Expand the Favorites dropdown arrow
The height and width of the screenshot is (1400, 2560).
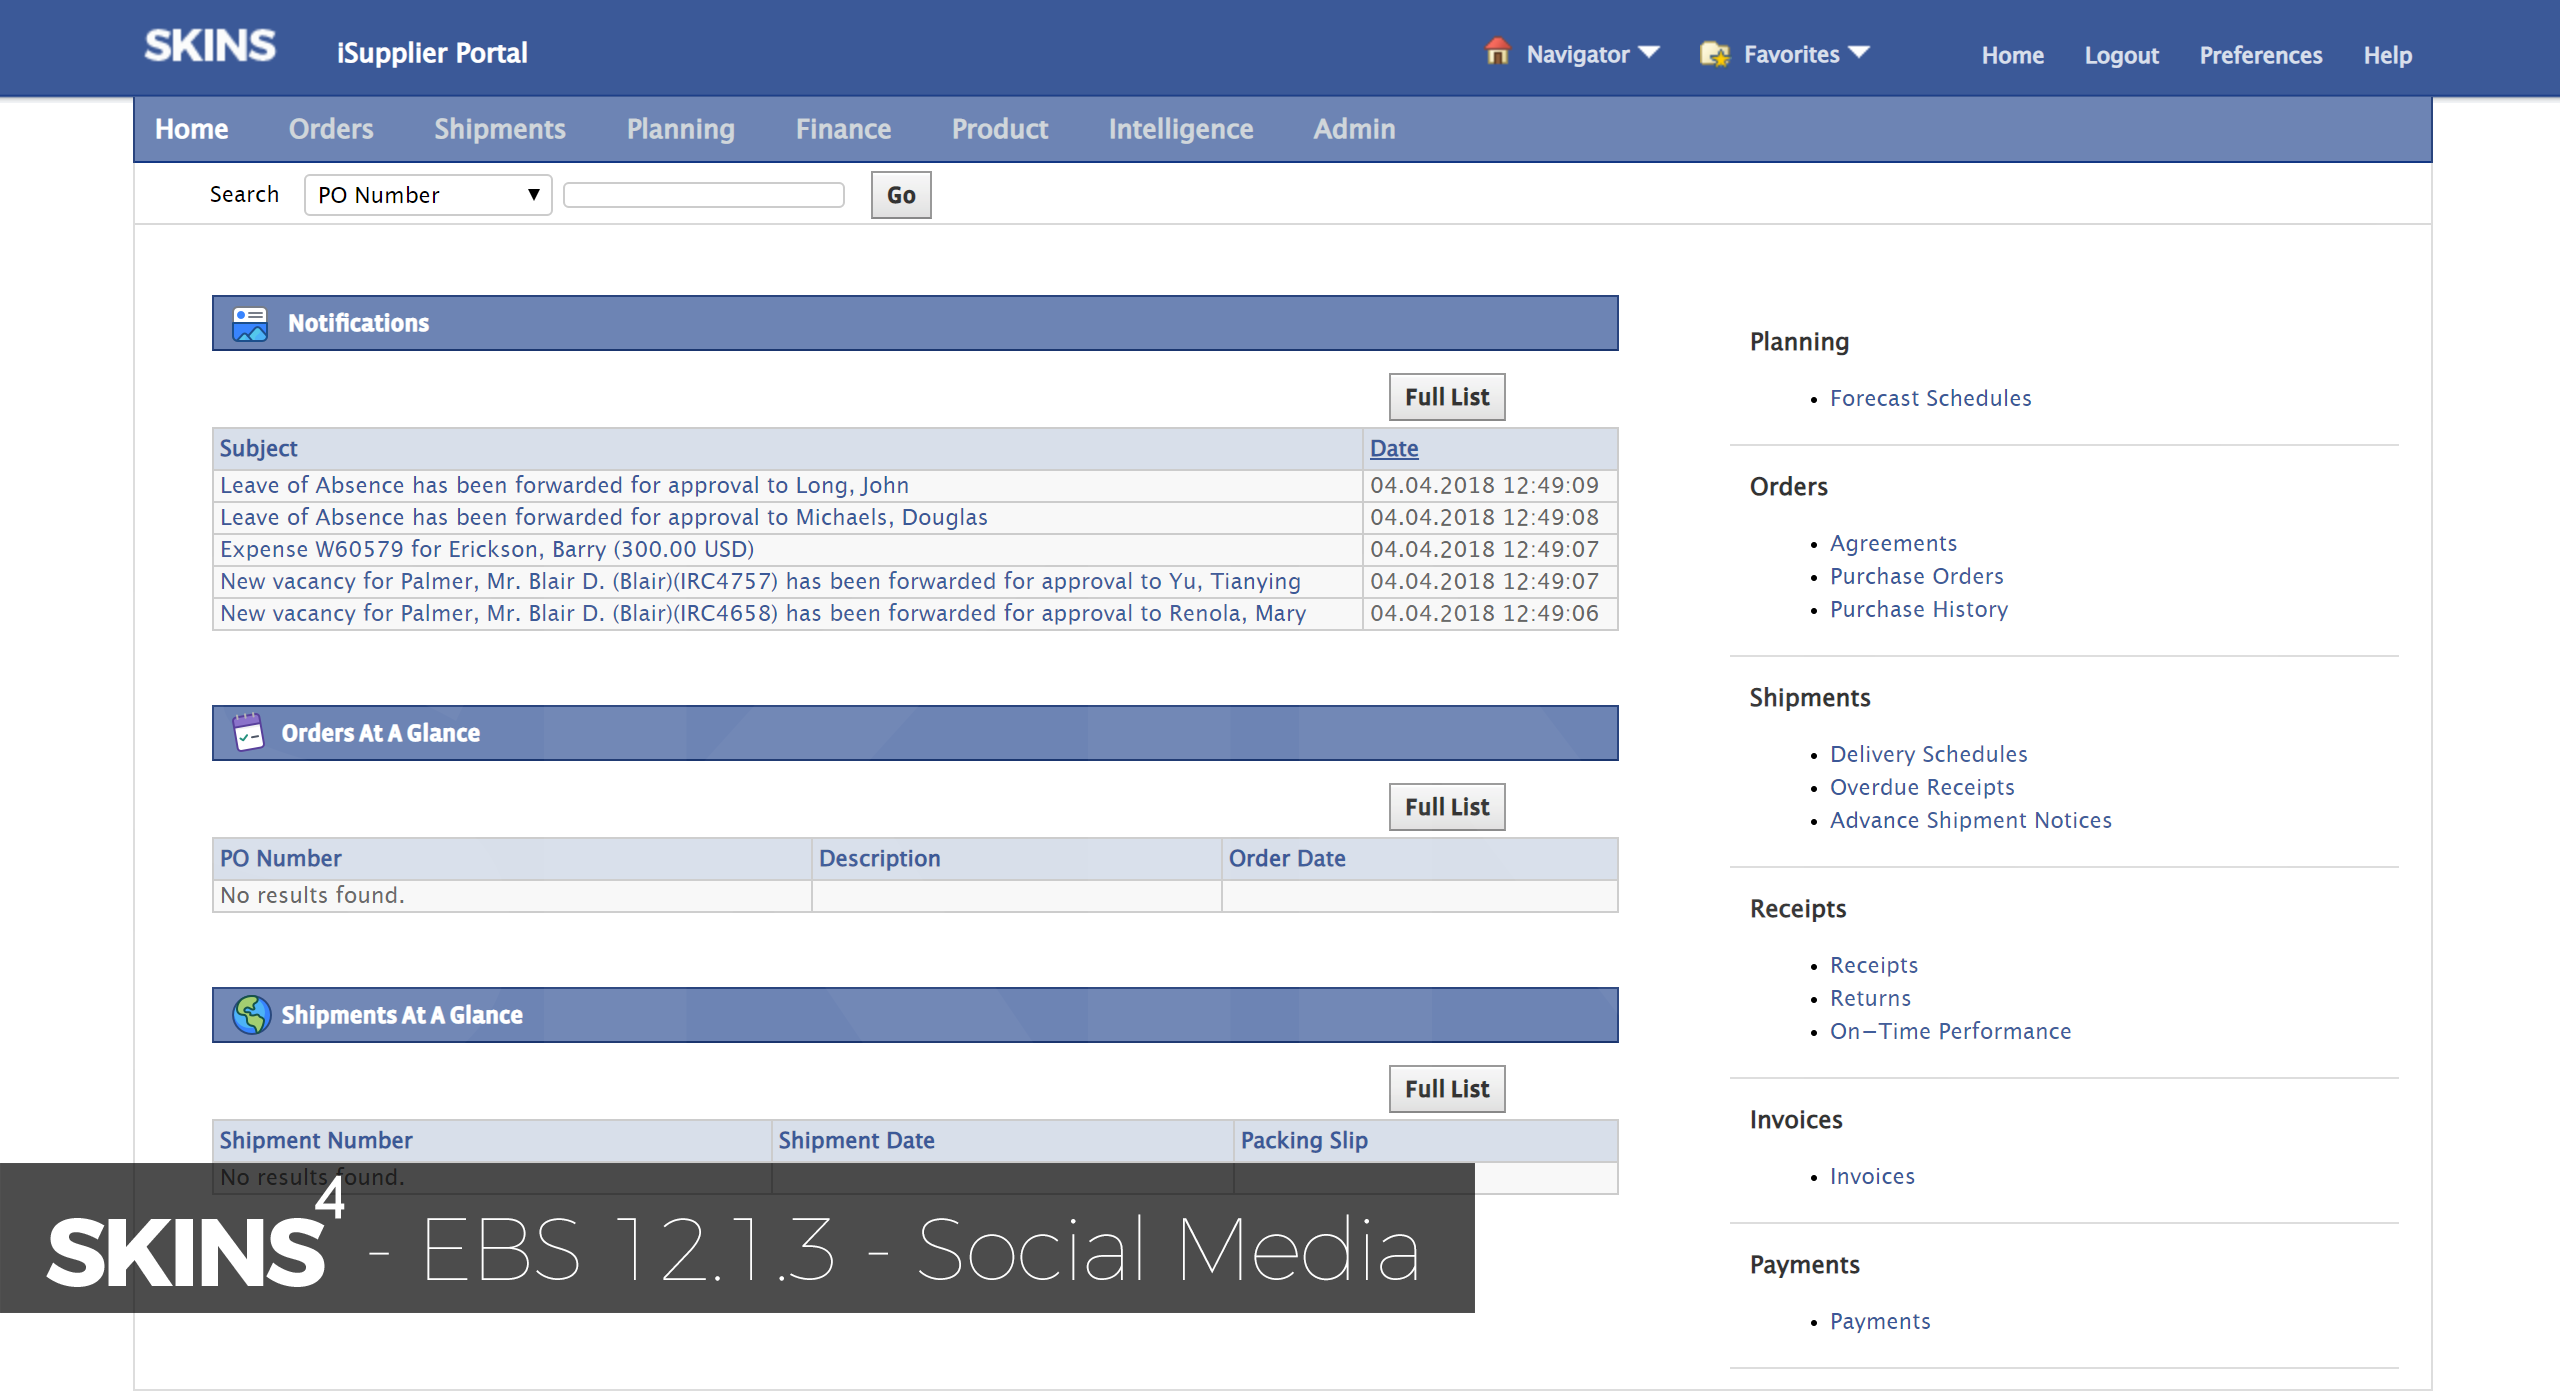pos(1859,52)
